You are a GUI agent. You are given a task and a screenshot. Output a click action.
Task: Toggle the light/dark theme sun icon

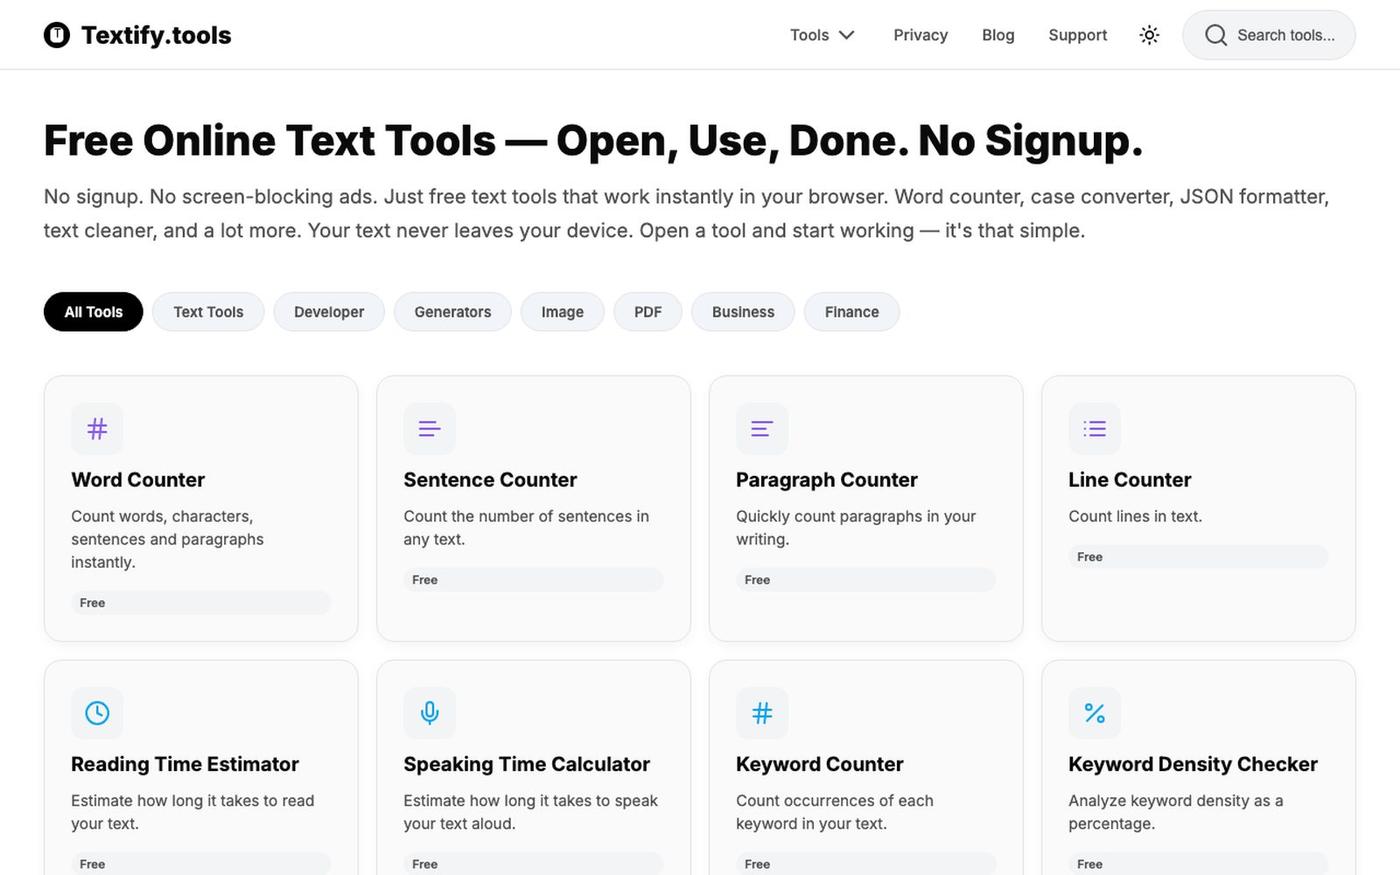click(1149, 35)
